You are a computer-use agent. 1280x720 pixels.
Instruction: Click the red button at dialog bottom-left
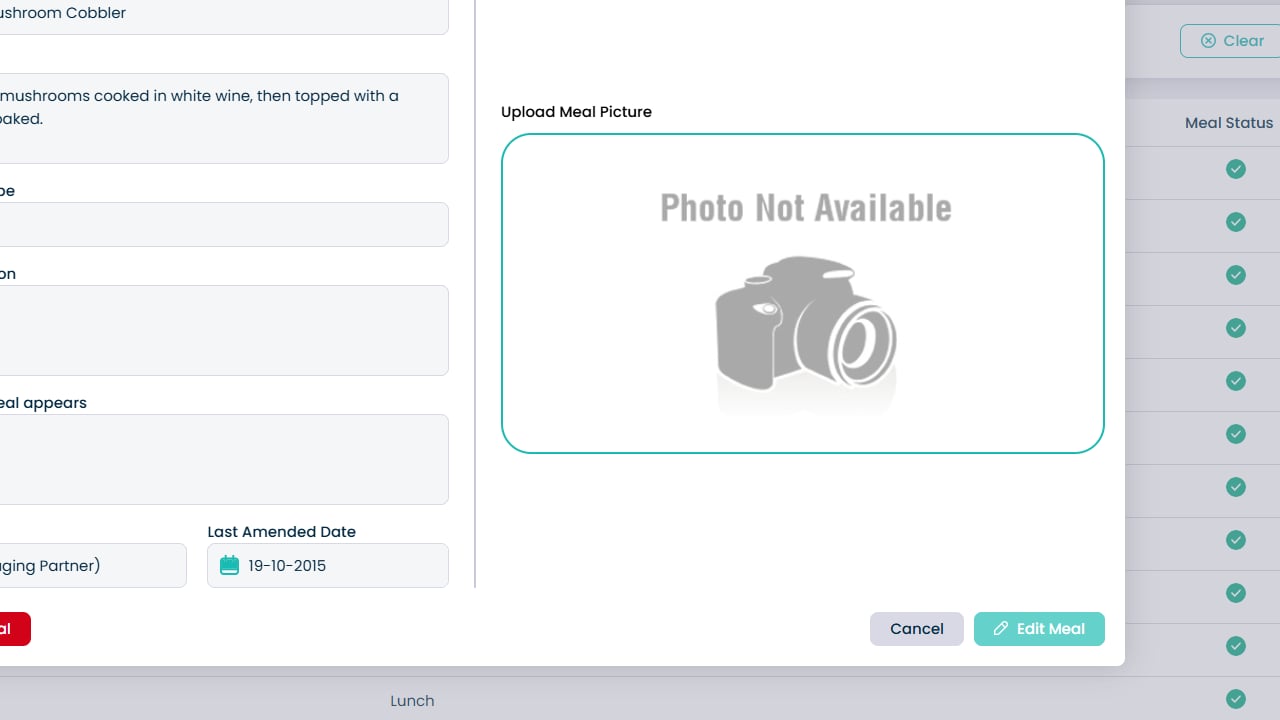coord(12,629)
